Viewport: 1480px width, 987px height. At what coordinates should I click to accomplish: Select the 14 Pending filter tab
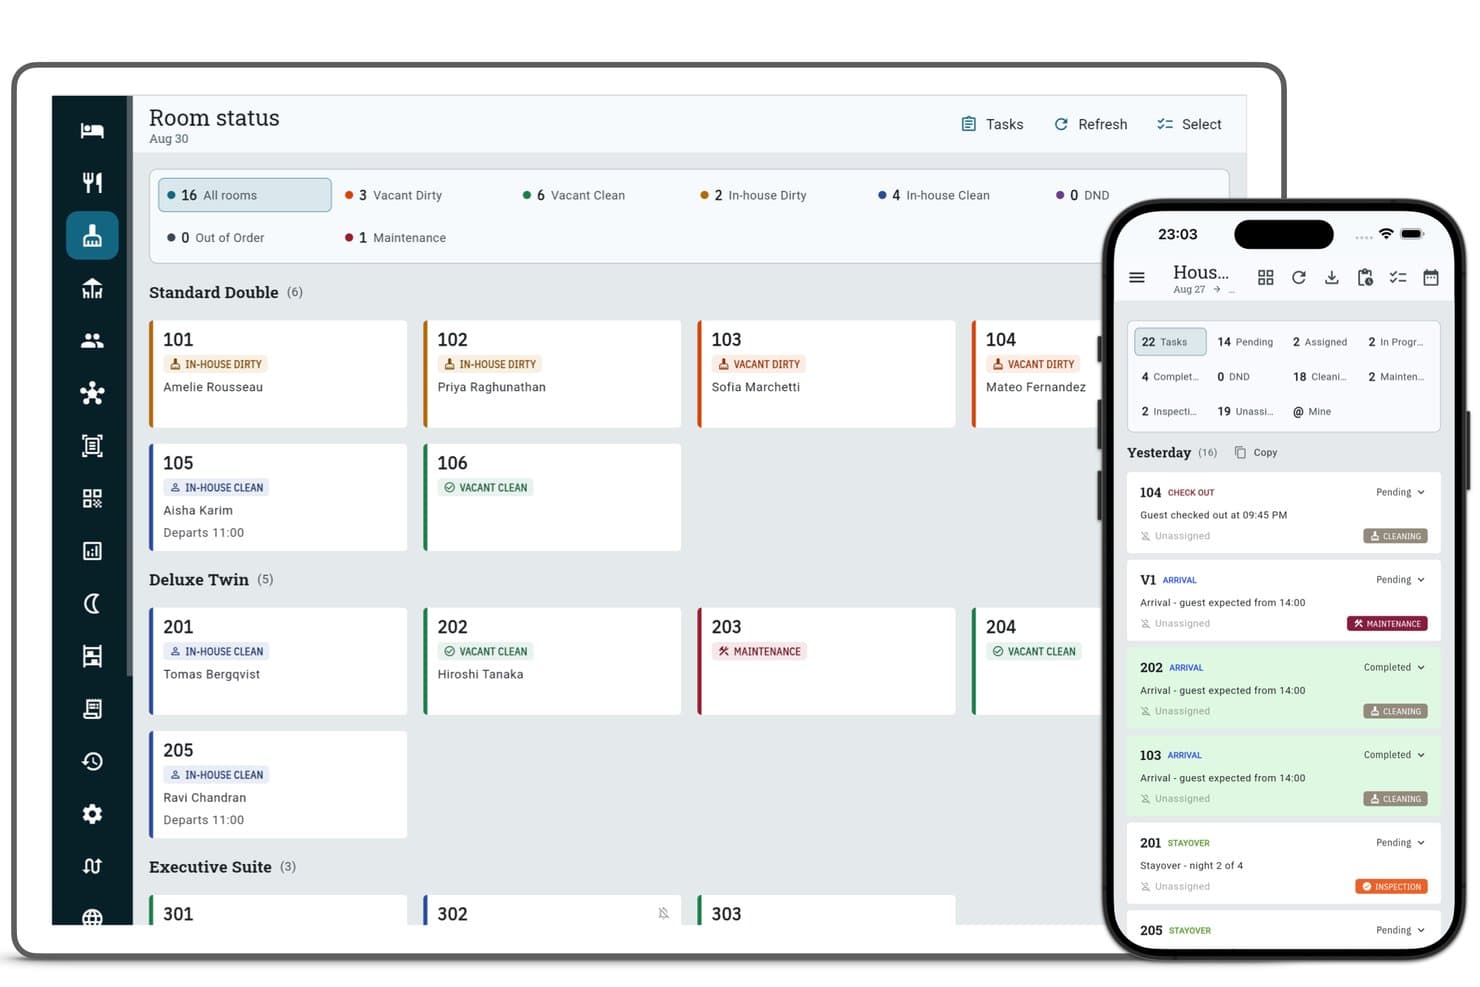click(x=1245, y=342)
